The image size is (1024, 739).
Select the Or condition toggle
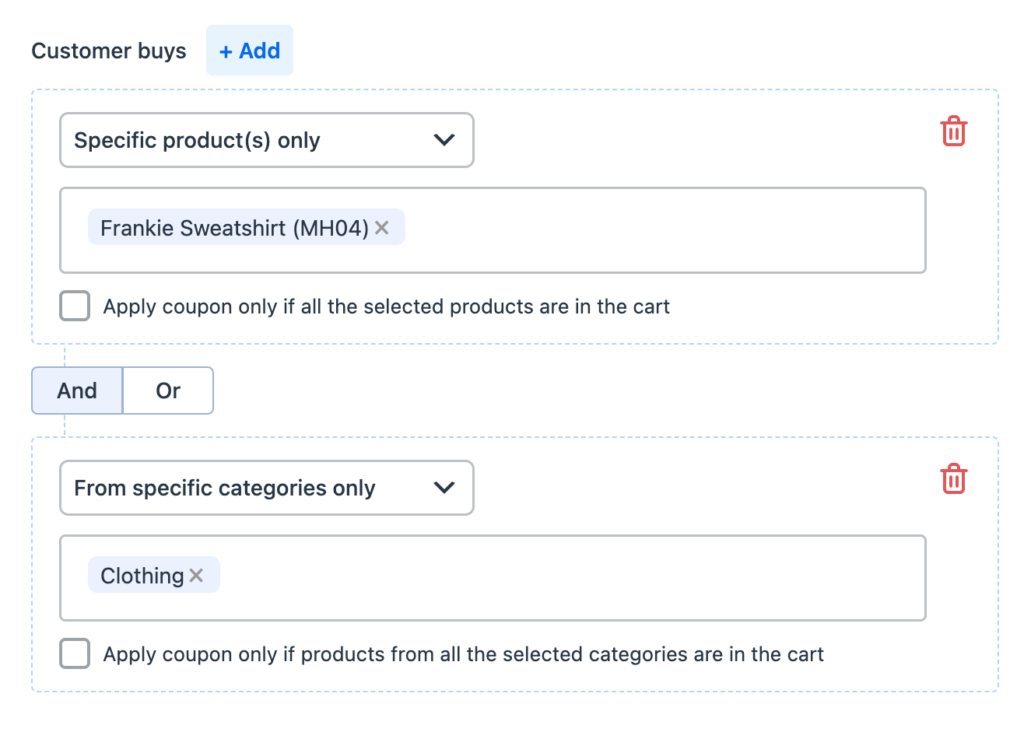[x=168, y=390]
